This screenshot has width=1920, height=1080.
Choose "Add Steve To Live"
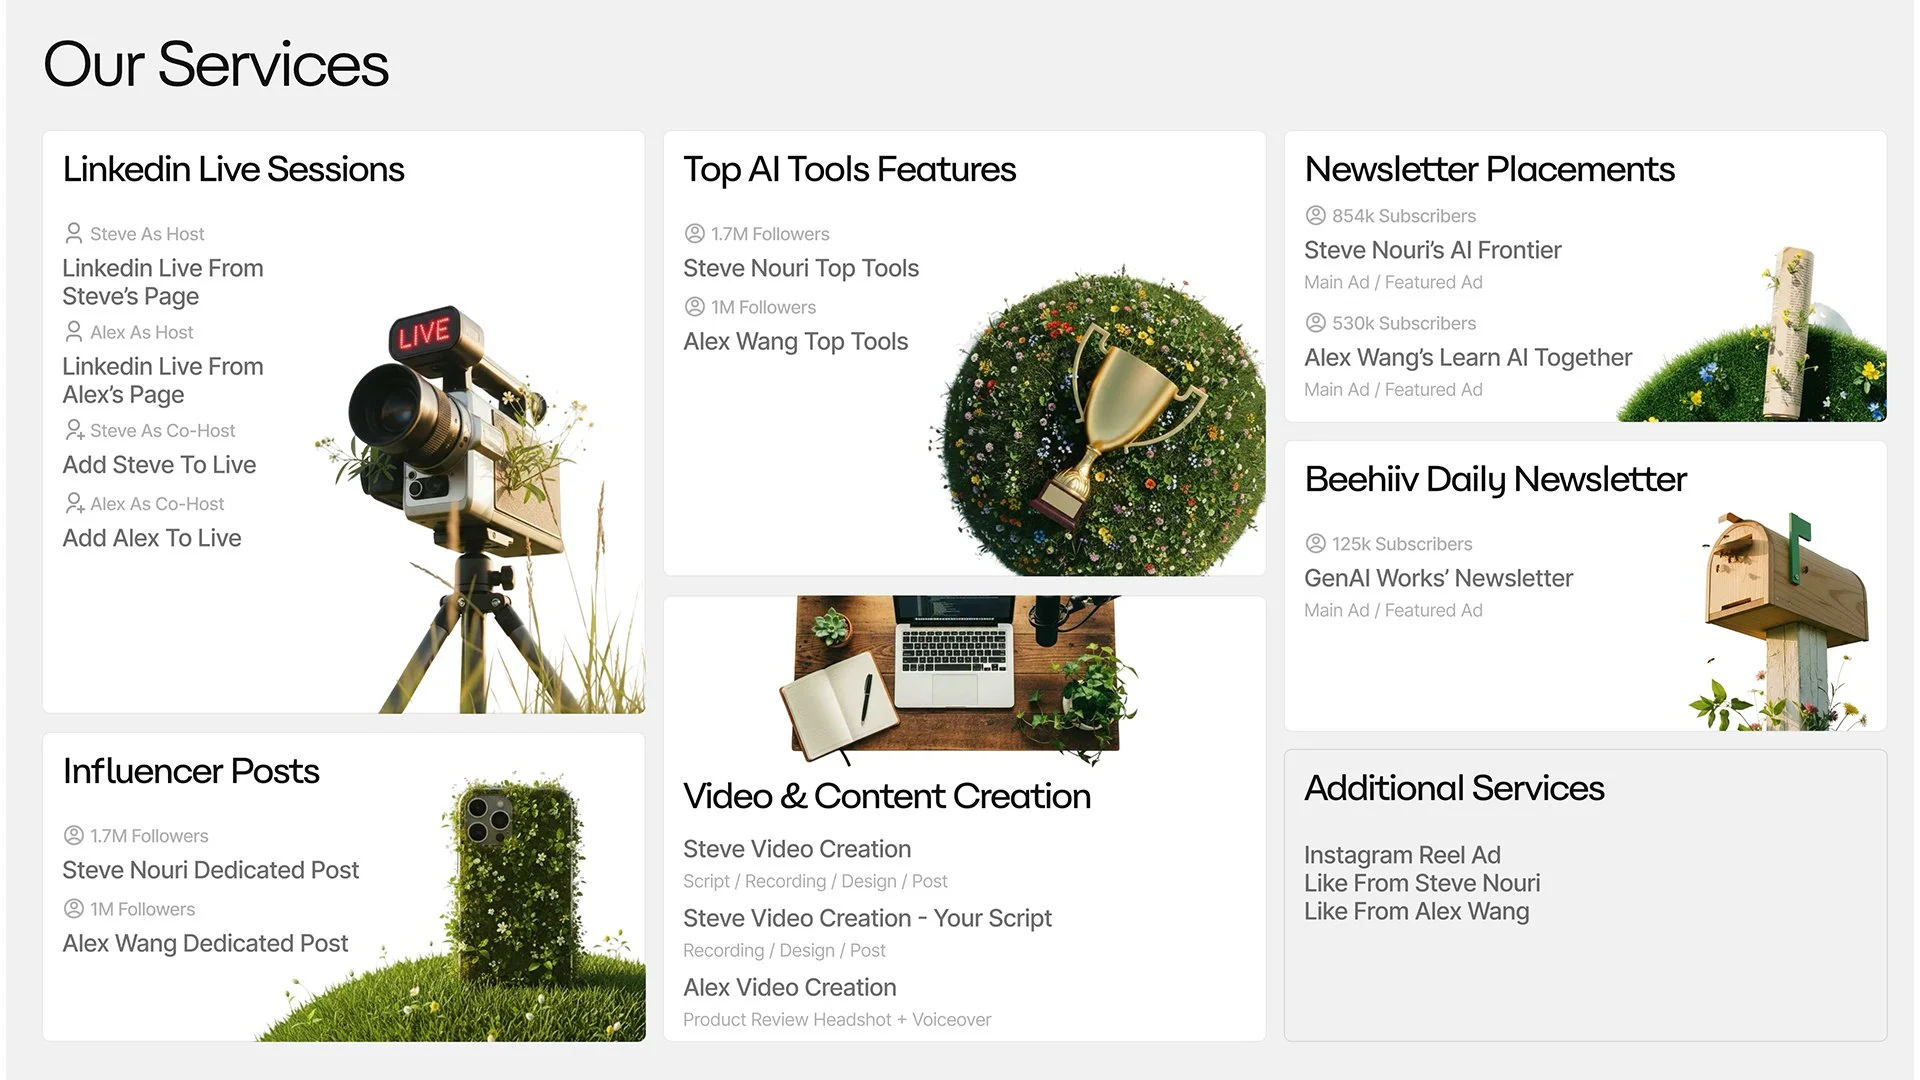click(x=159, y=464)
